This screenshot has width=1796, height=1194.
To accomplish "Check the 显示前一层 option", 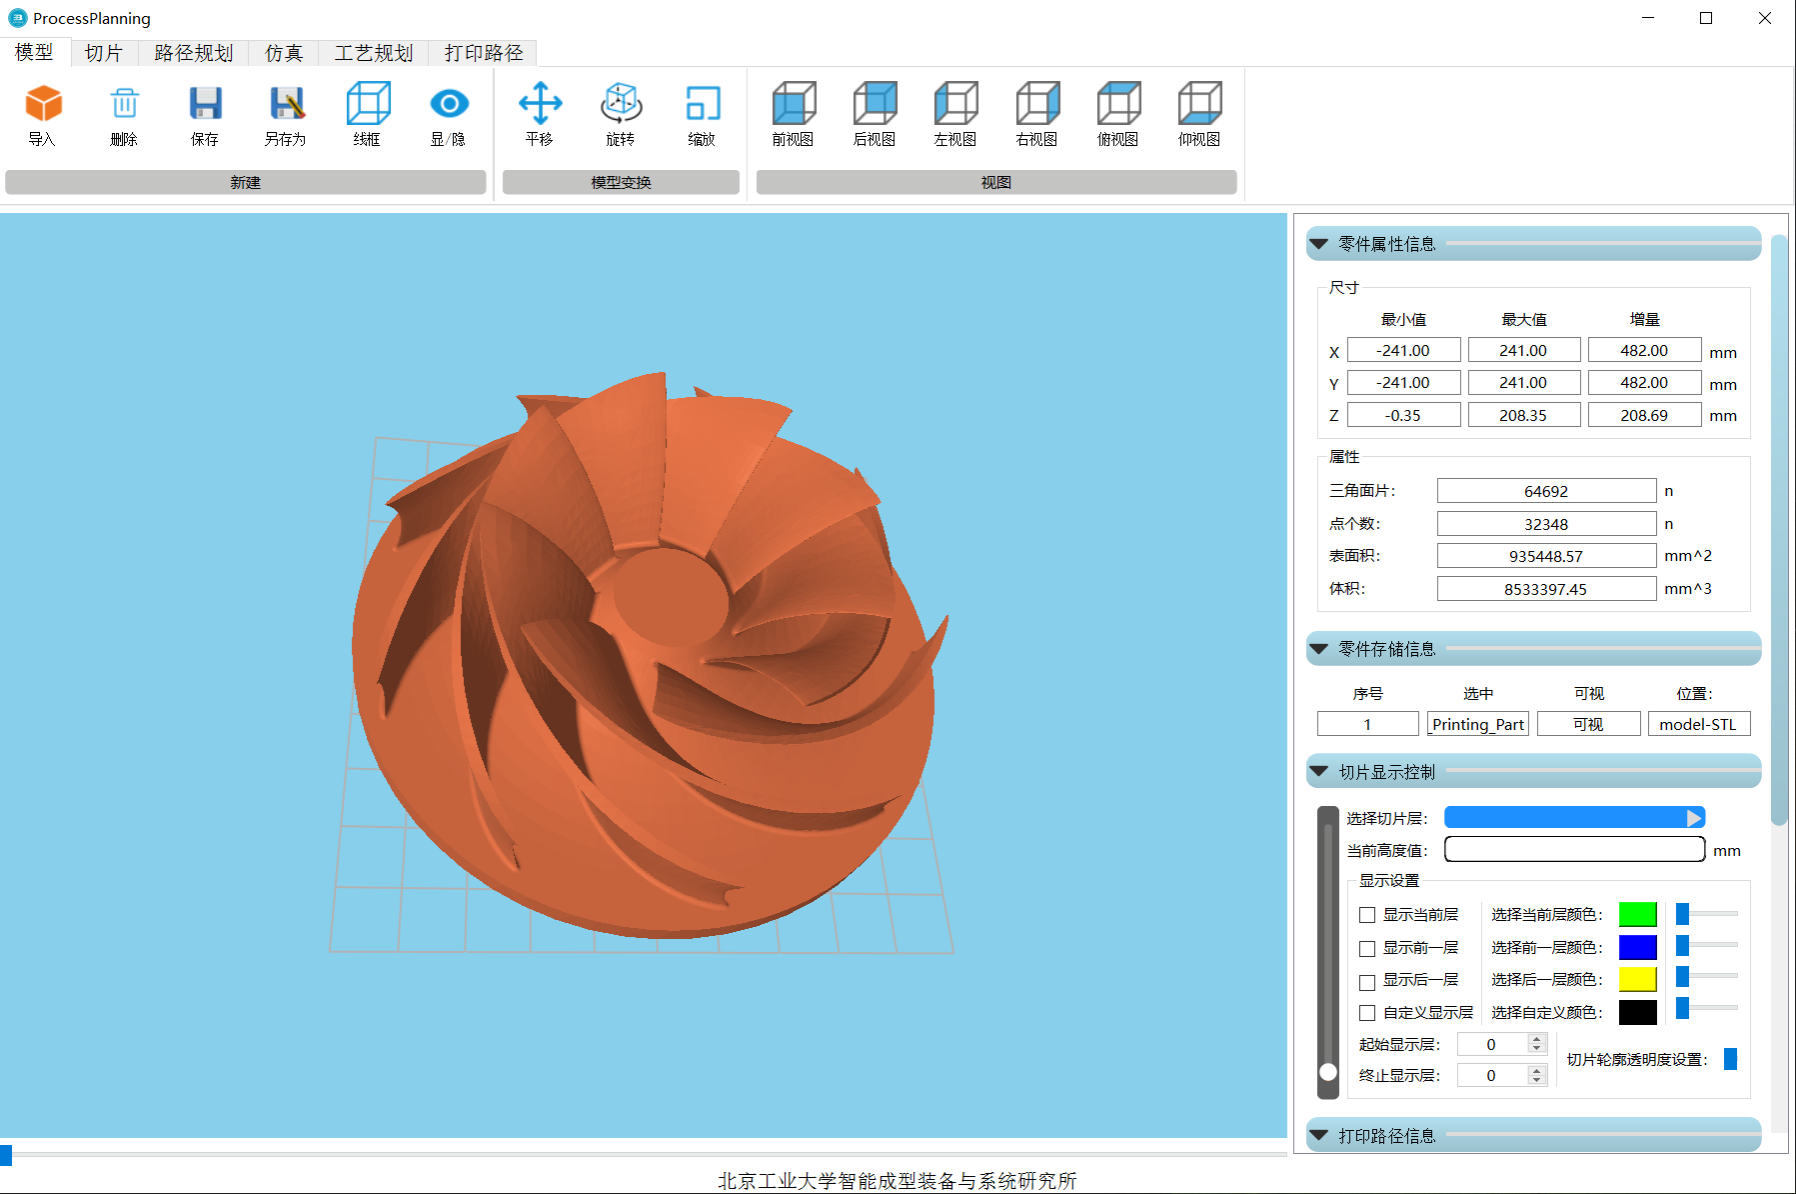I will (1367, 948).
